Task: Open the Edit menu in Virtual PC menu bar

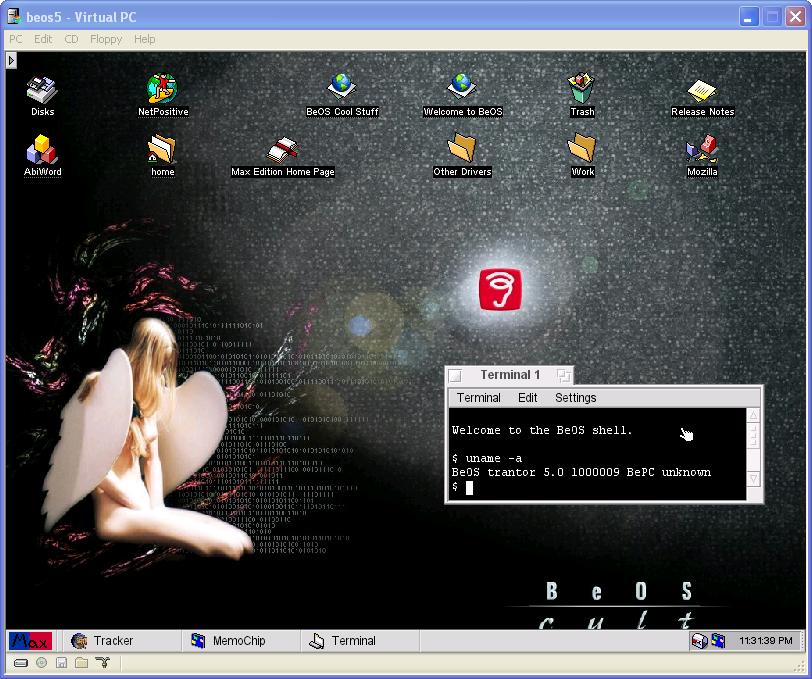Action: click(43, 39)
